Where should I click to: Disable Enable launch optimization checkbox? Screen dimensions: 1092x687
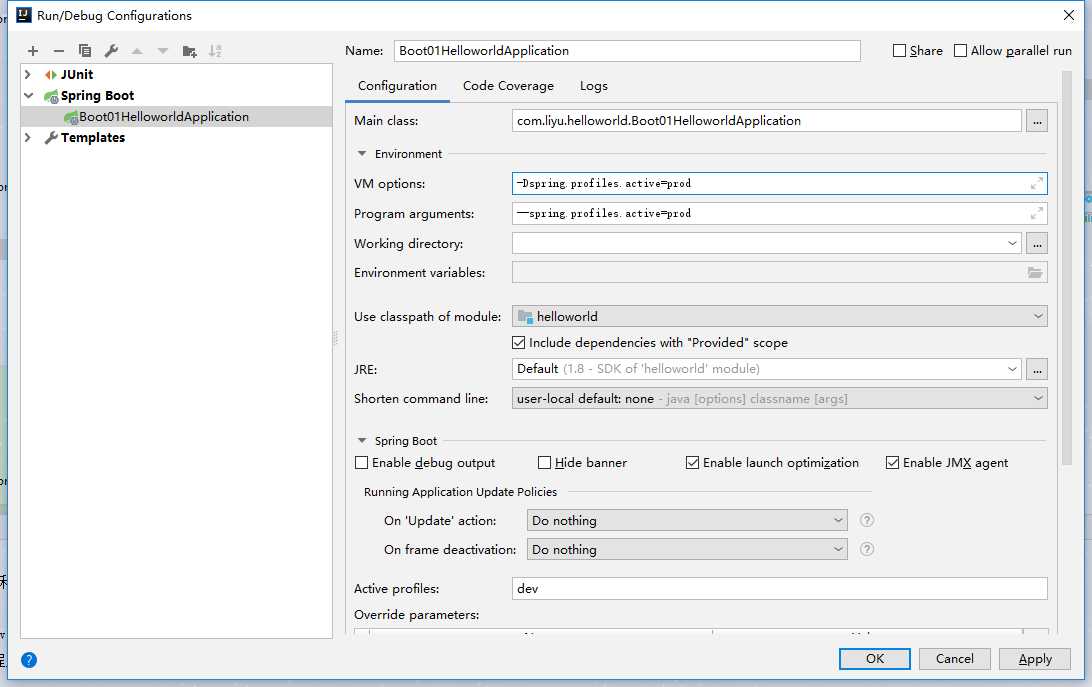click(692, 463)
